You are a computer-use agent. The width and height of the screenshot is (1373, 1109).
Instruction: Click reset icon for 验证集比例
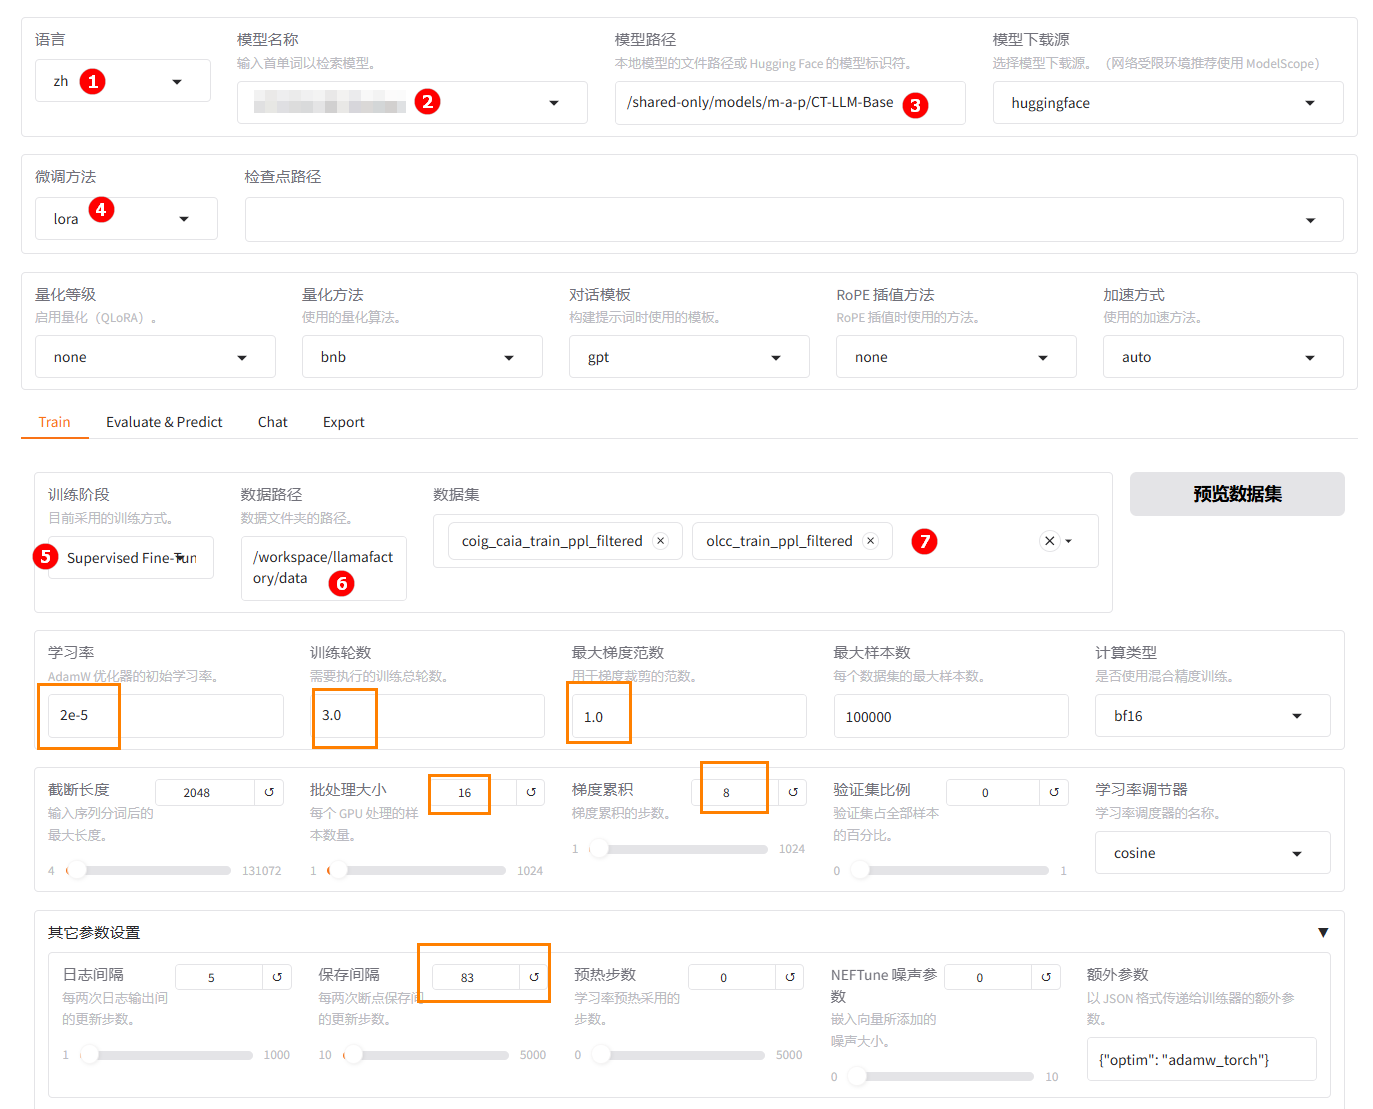coord(1054,792)
